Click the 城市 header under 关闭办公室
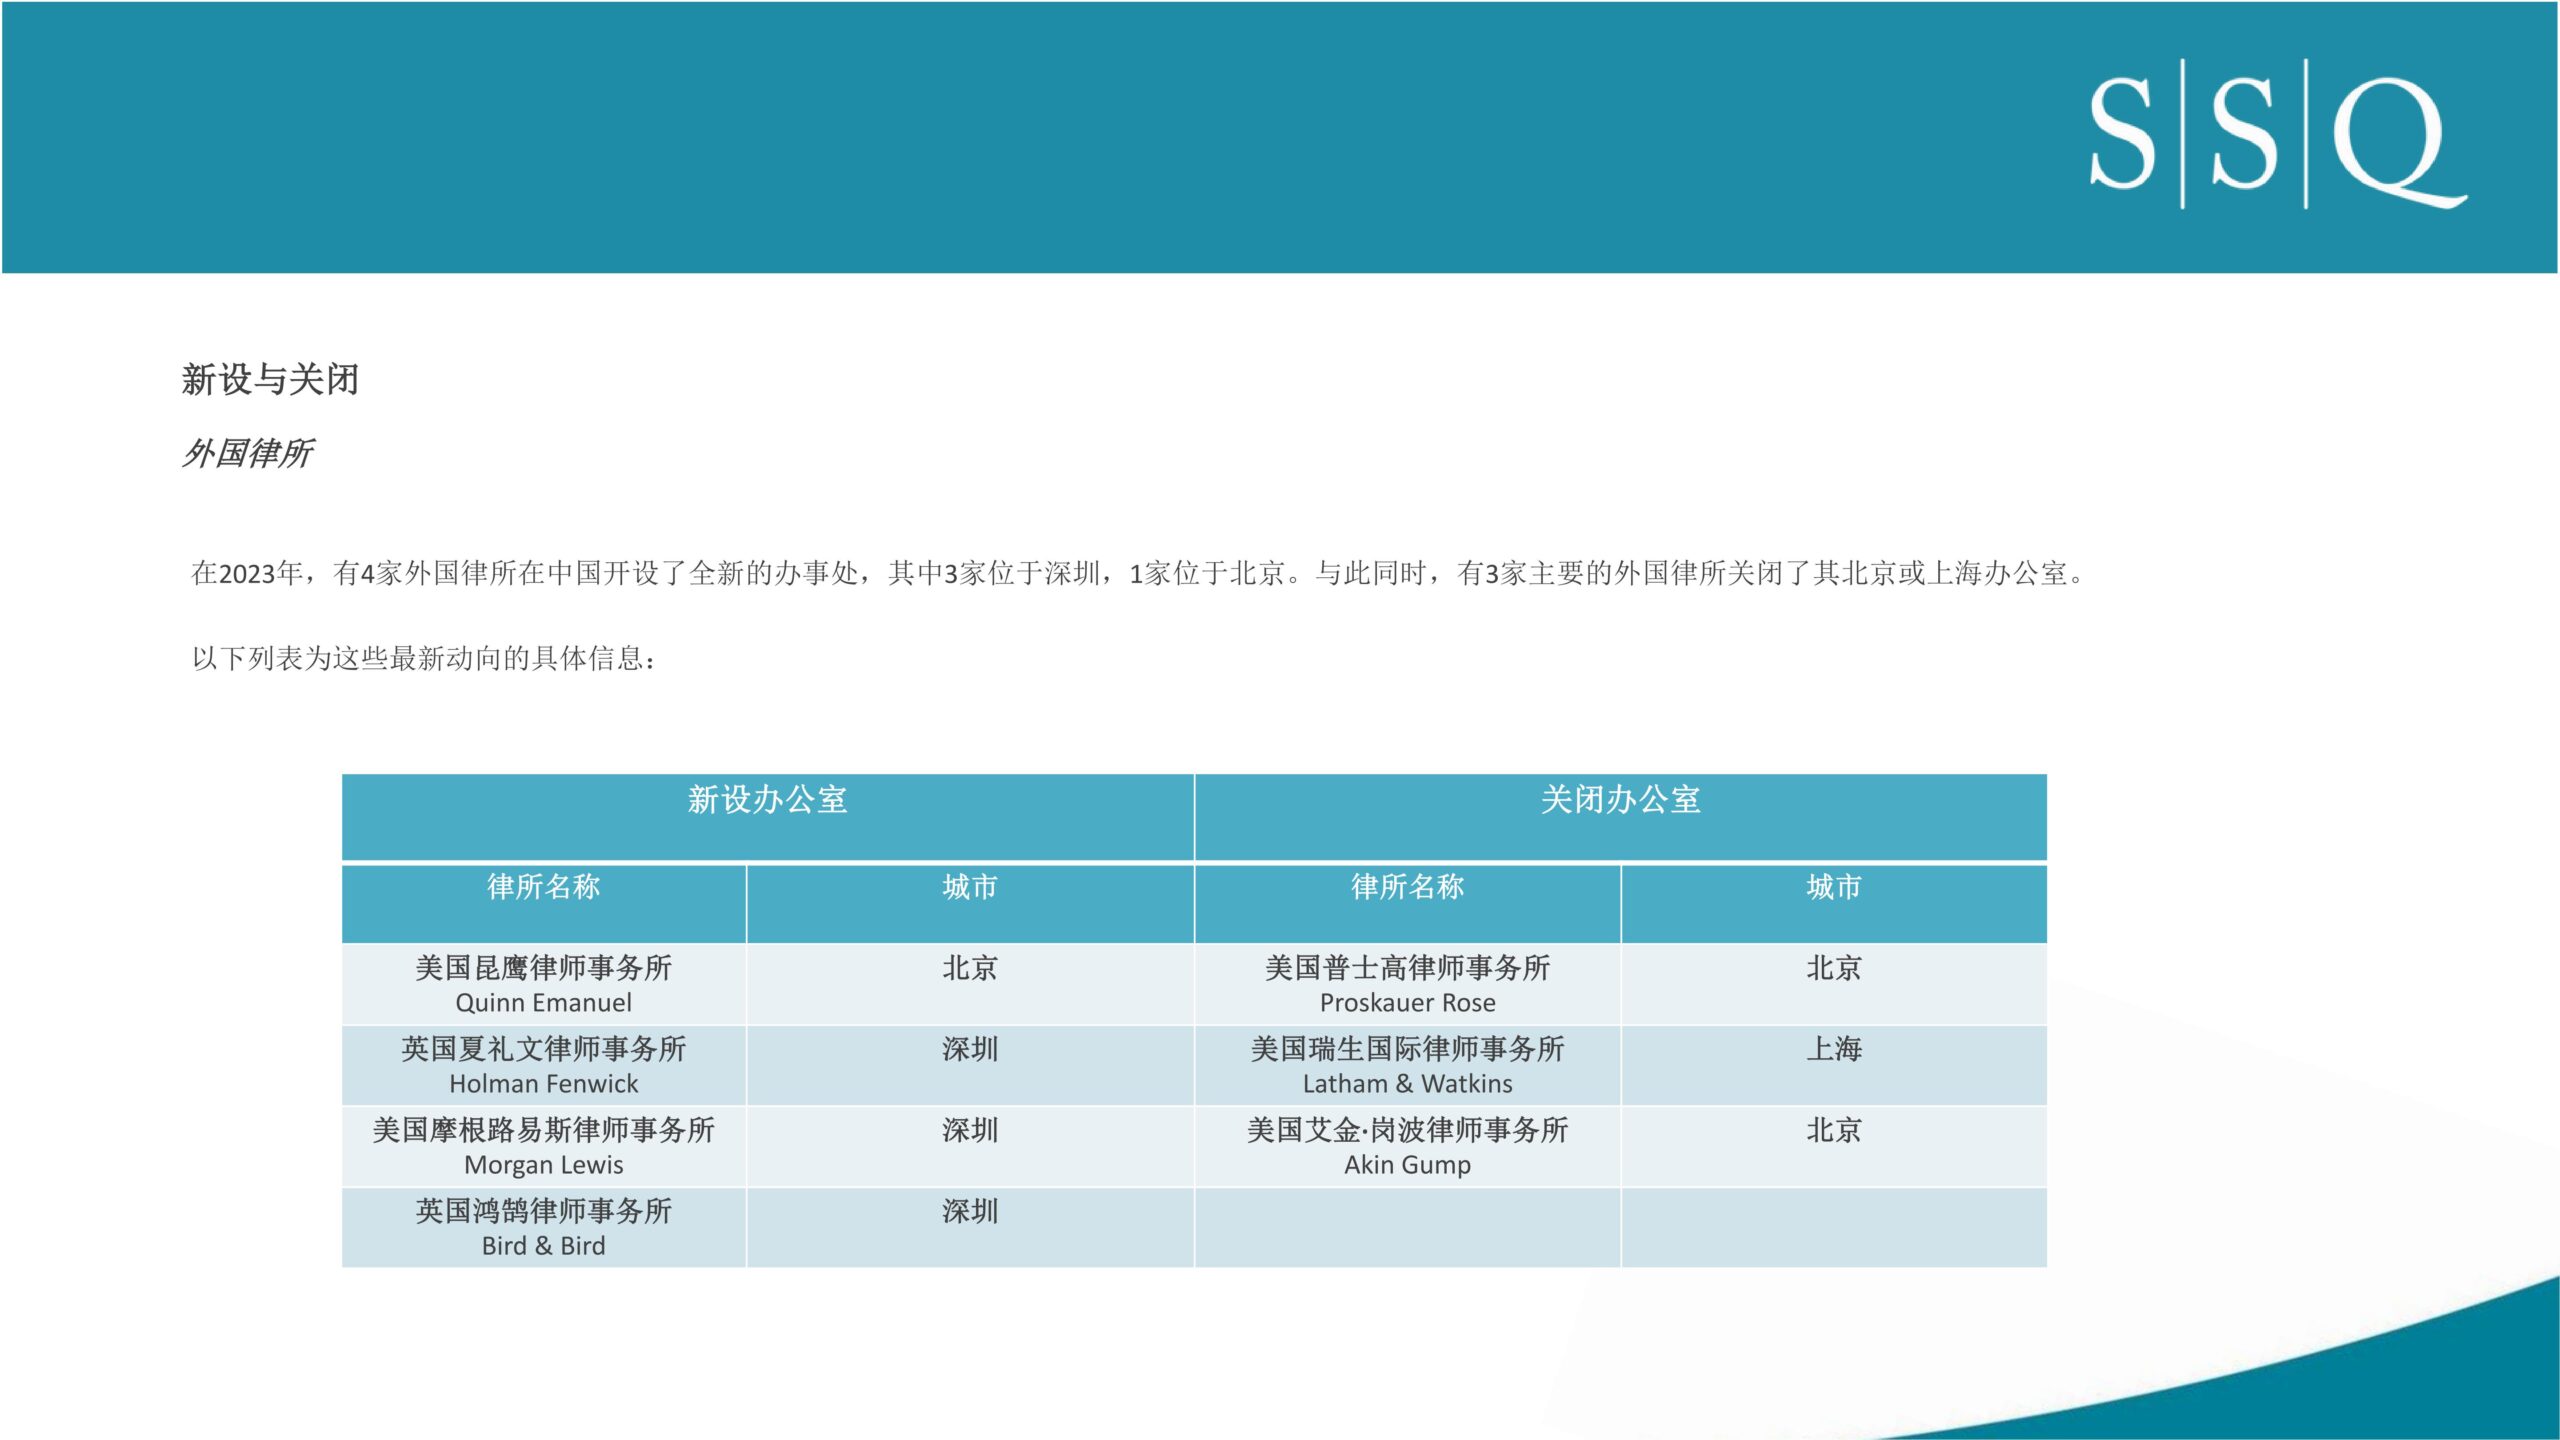This screenshot has width=2560, height=1440. 1833,903
